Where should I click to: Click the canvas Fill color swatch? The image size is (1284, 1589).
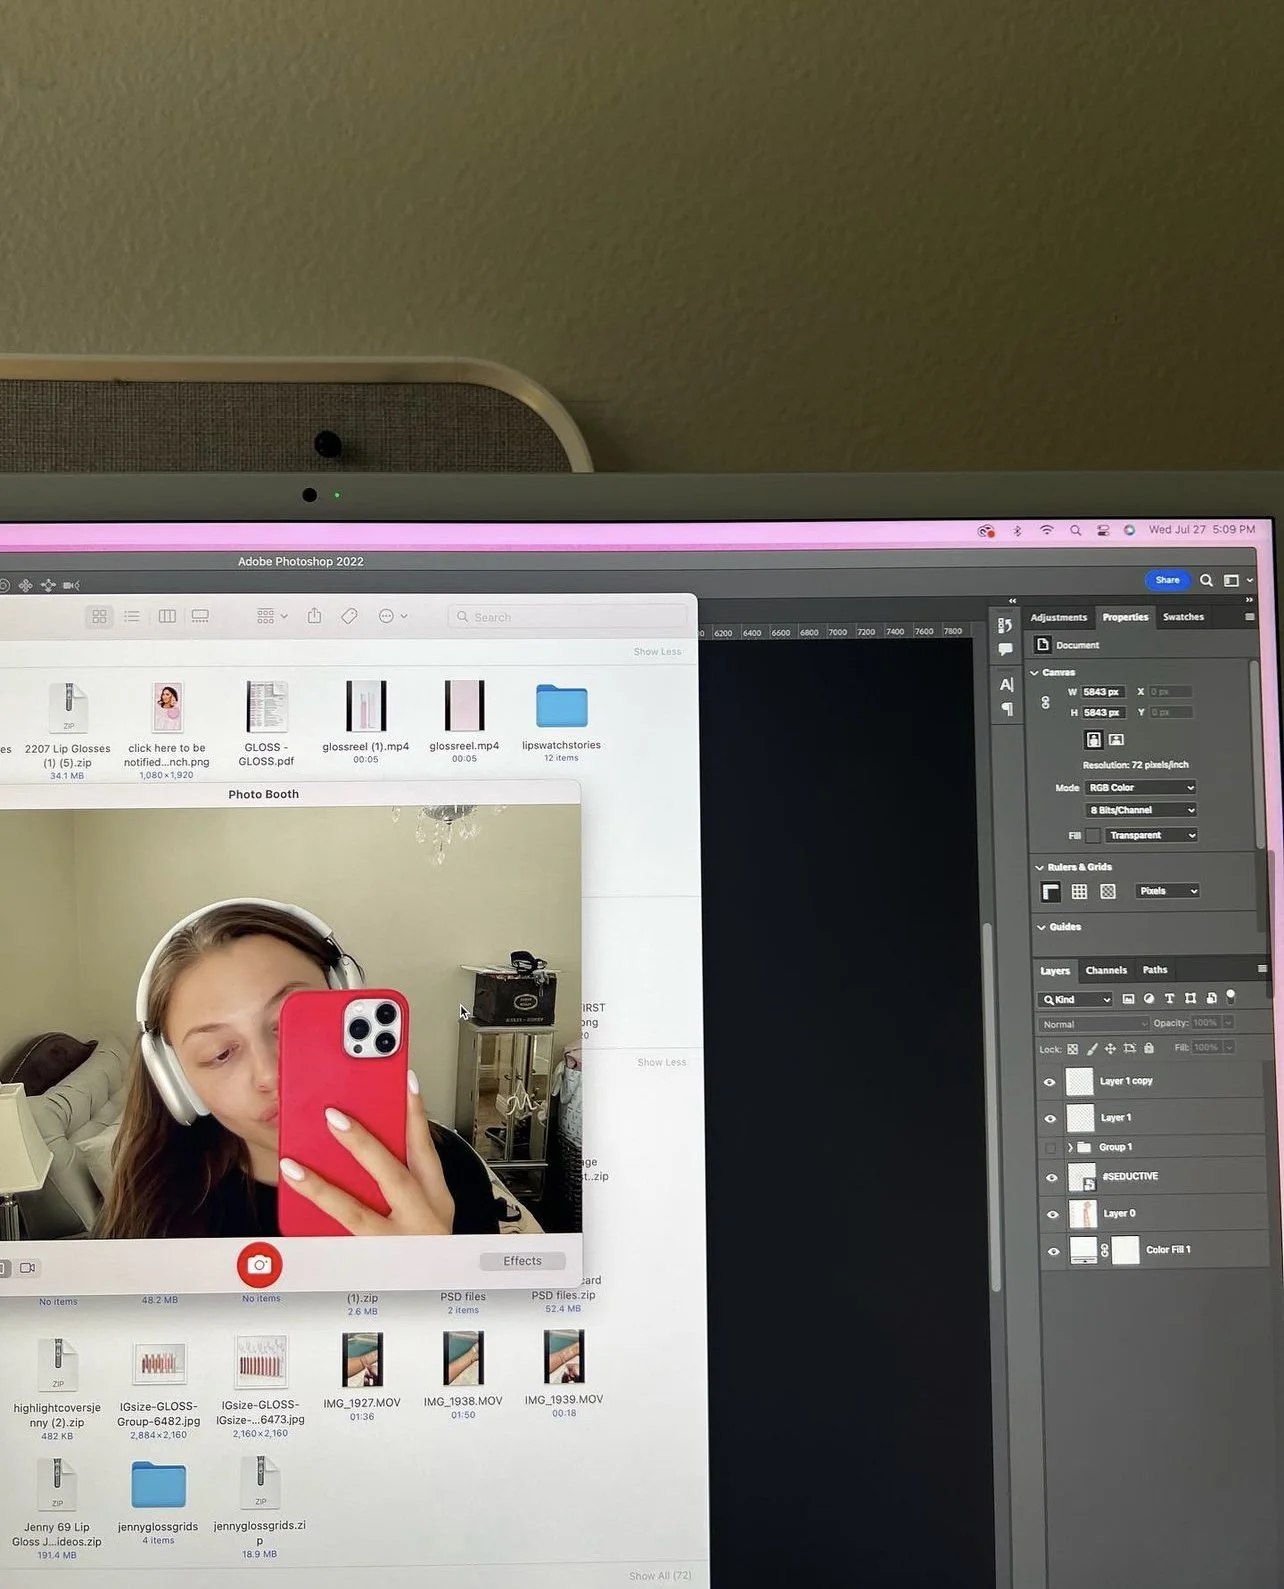[x=1093, y=836]
